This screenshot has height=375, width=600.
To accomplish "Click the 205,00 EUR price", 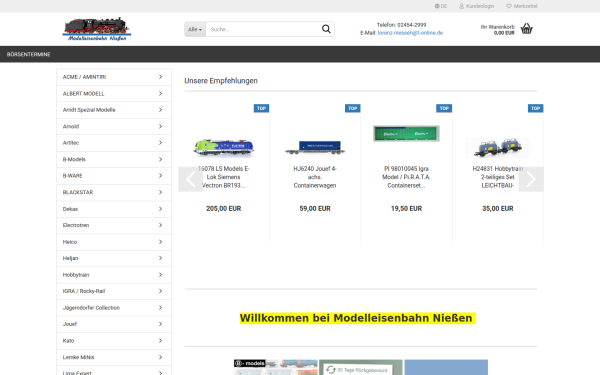I will (223, 209).
